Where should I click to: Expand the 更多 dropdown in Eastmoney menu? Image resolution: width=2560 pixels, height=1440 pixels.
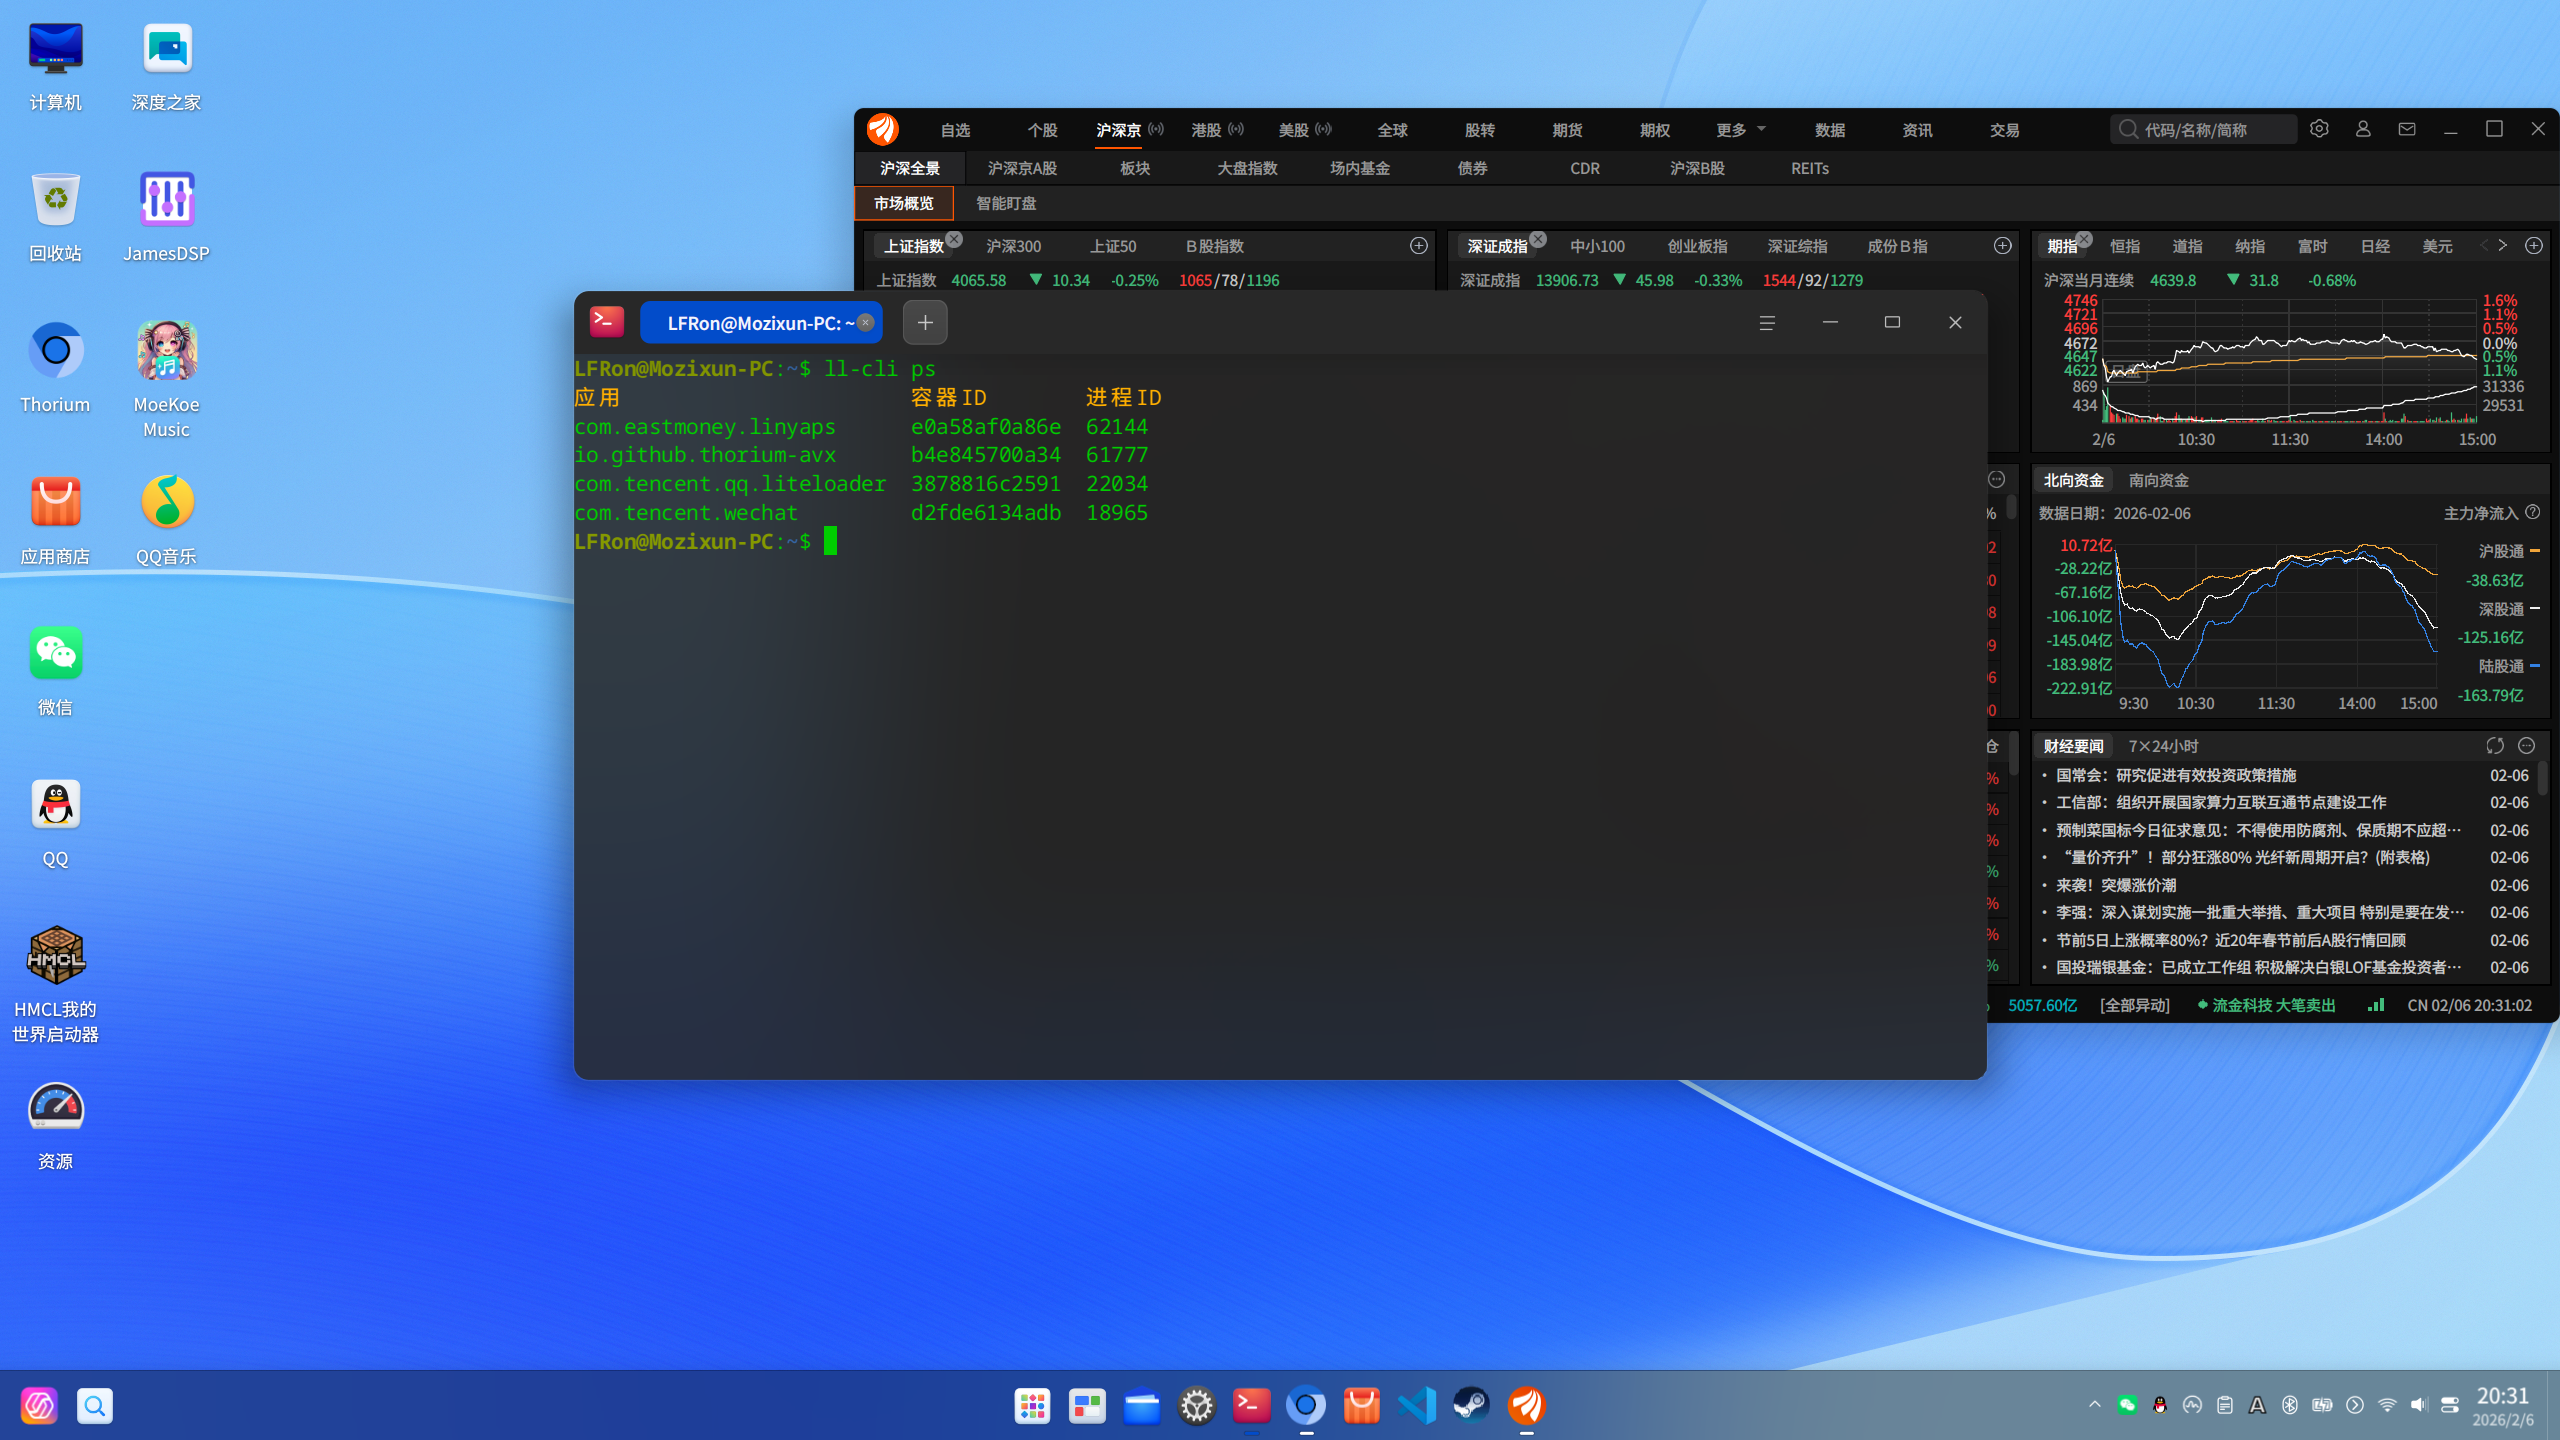pyautogui.click(x=1741, y=130)
